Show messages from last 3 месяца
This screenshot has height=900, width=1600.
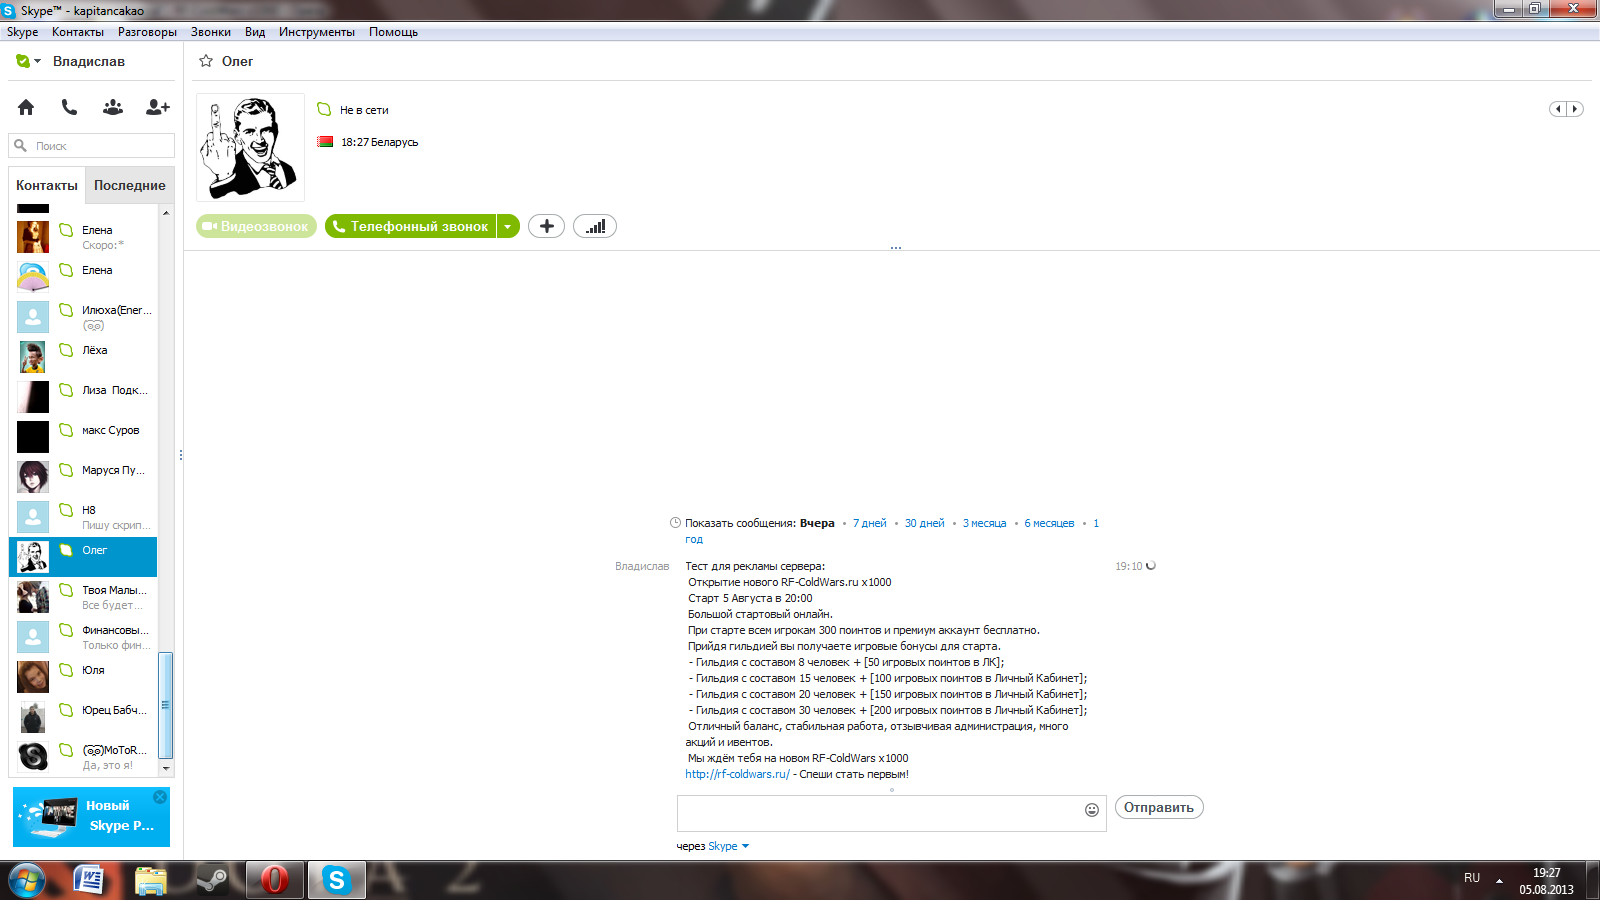985,523
